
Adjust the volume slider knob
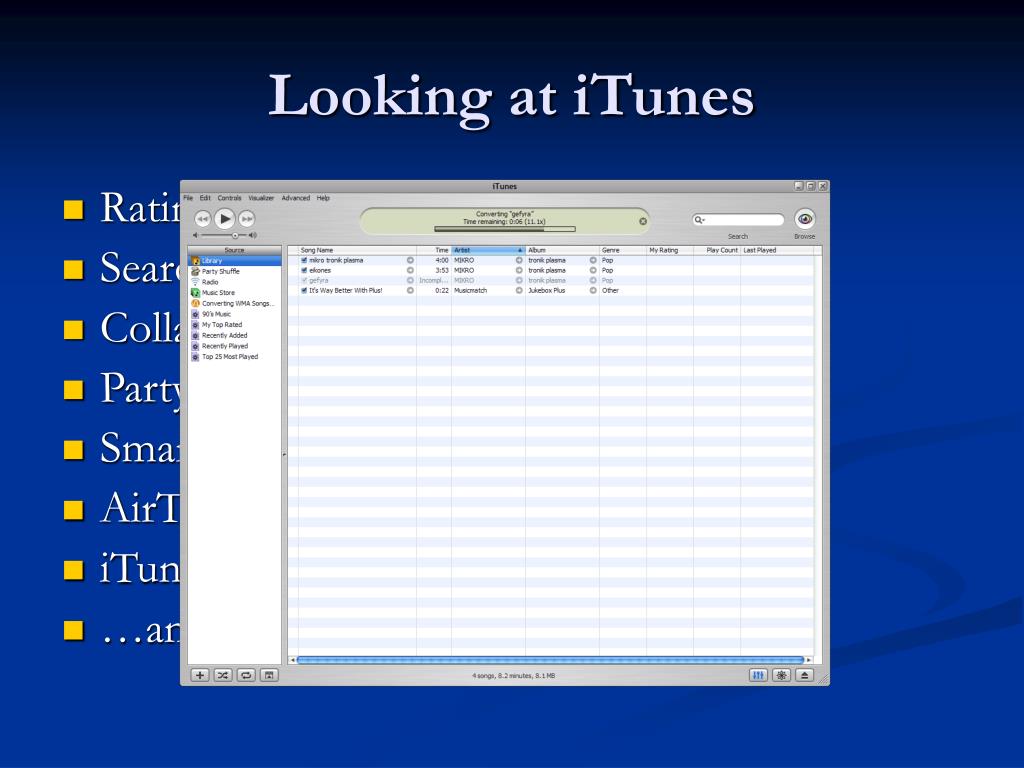[235, 235]
